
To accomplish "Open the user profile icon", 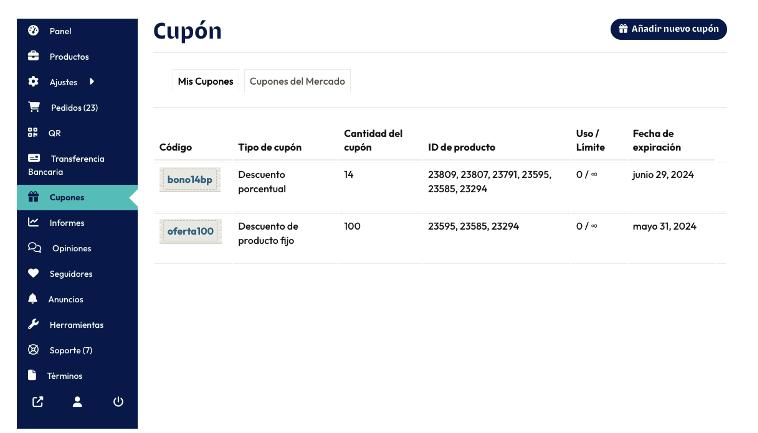I will (x=77, y=402).
